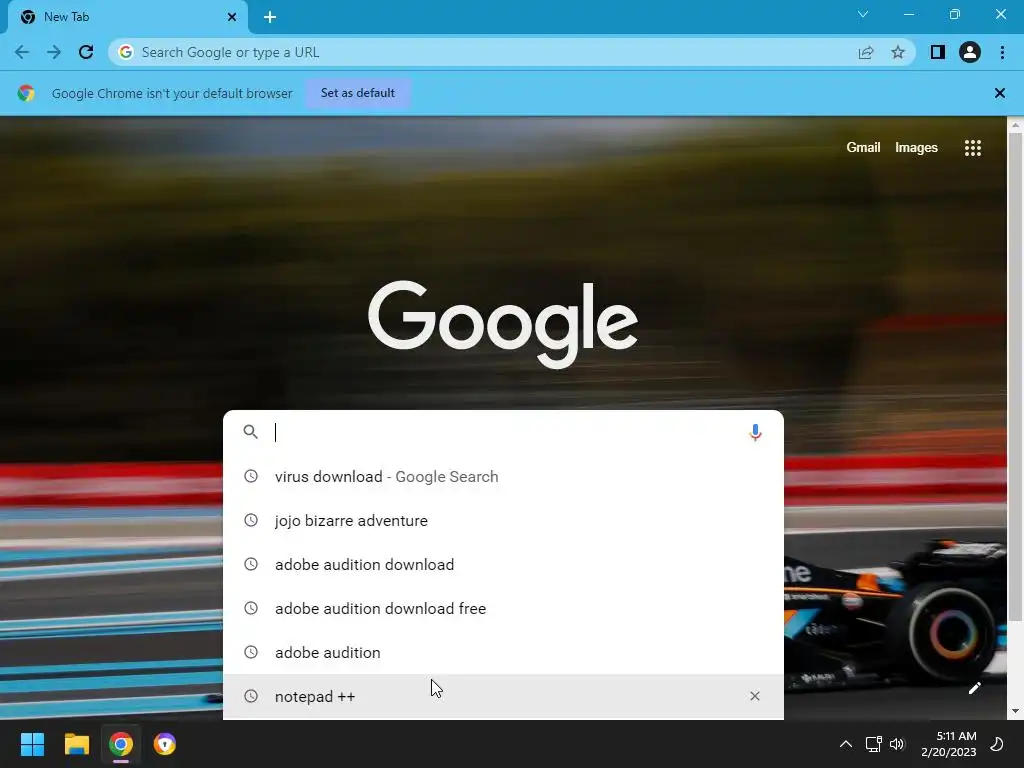The image size is (1024, 768).
Task: Open the side panel icon
Action: 938,52
